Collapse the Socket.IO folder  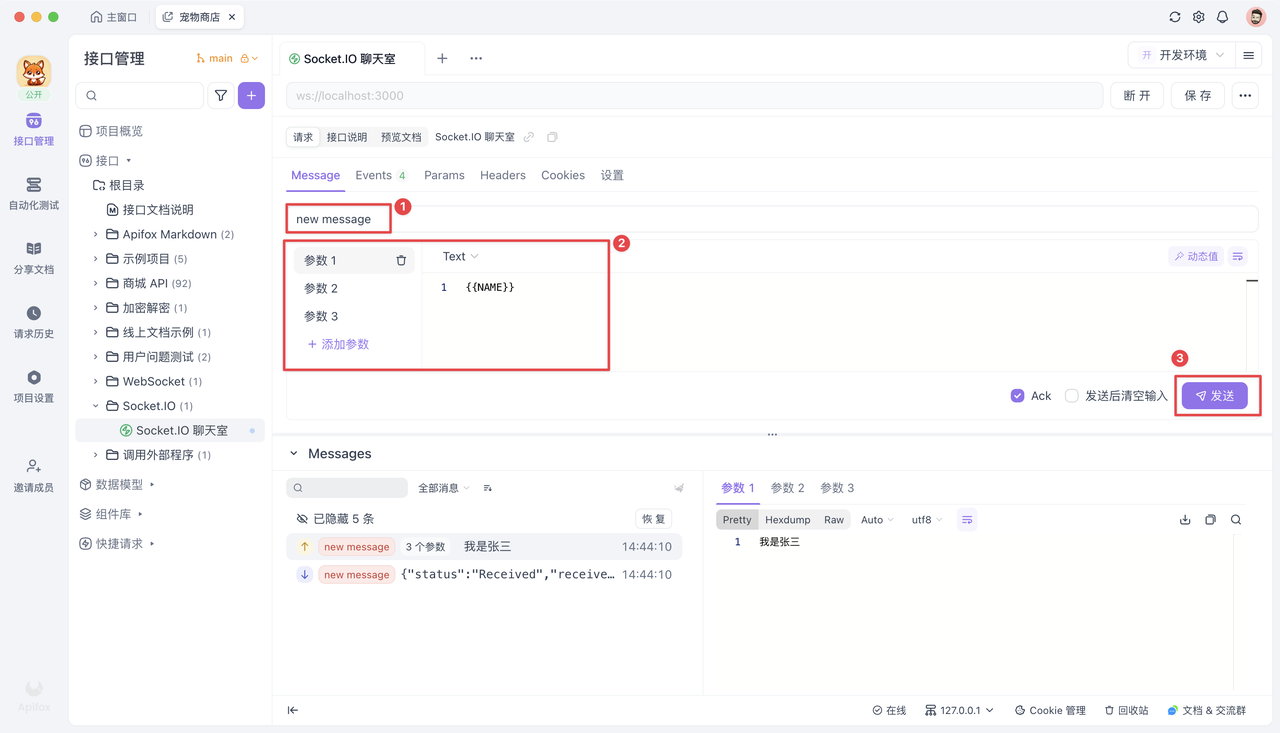(x=96, y=406)
